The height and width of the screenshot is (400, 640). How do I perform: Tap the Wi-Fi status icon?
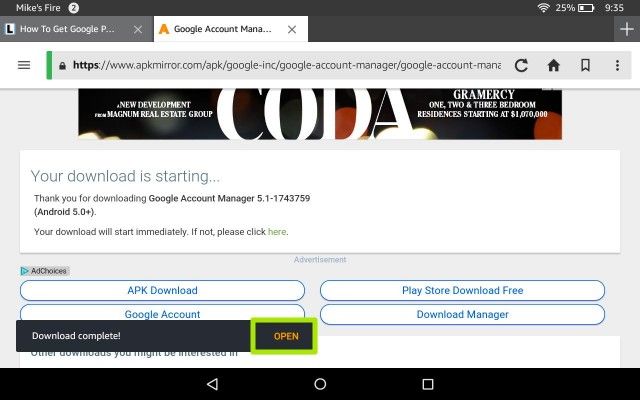click(543, 8)
